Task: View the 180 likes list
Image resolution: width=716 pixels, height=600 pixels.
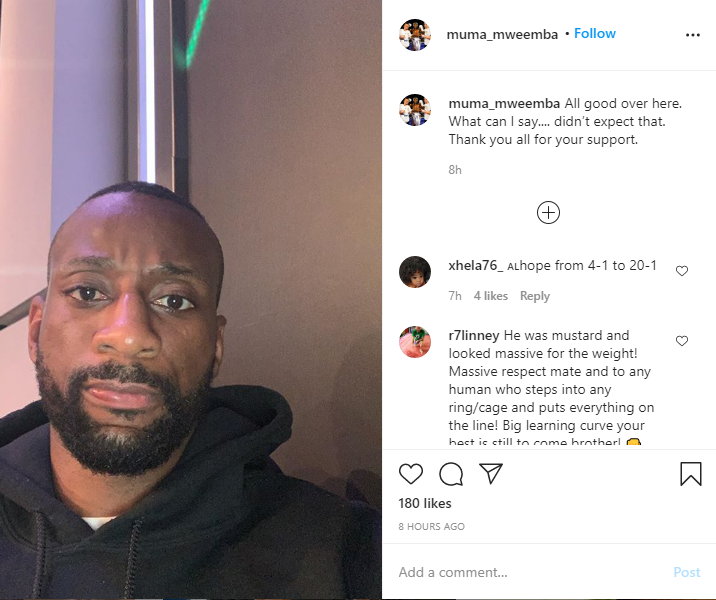Action: 425,503
